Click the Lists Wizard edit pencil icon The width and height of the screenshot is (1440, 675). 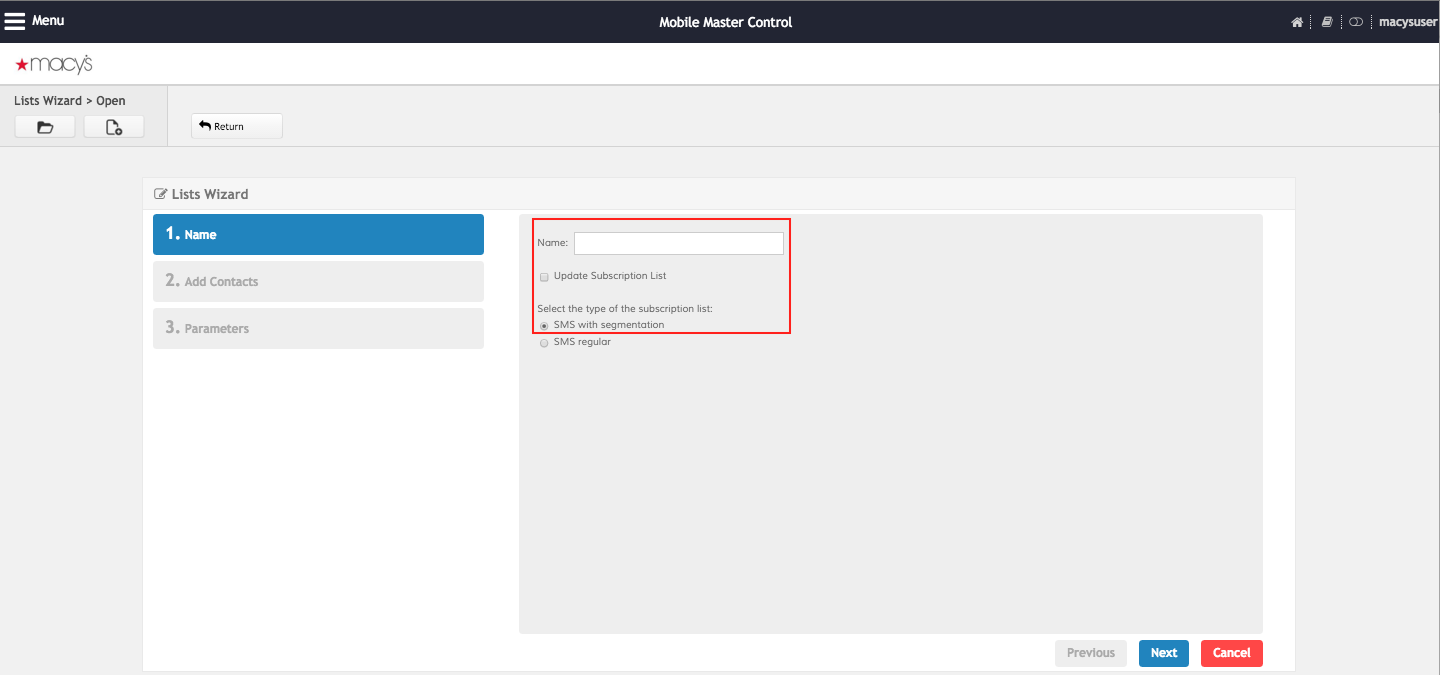point(160,194)
